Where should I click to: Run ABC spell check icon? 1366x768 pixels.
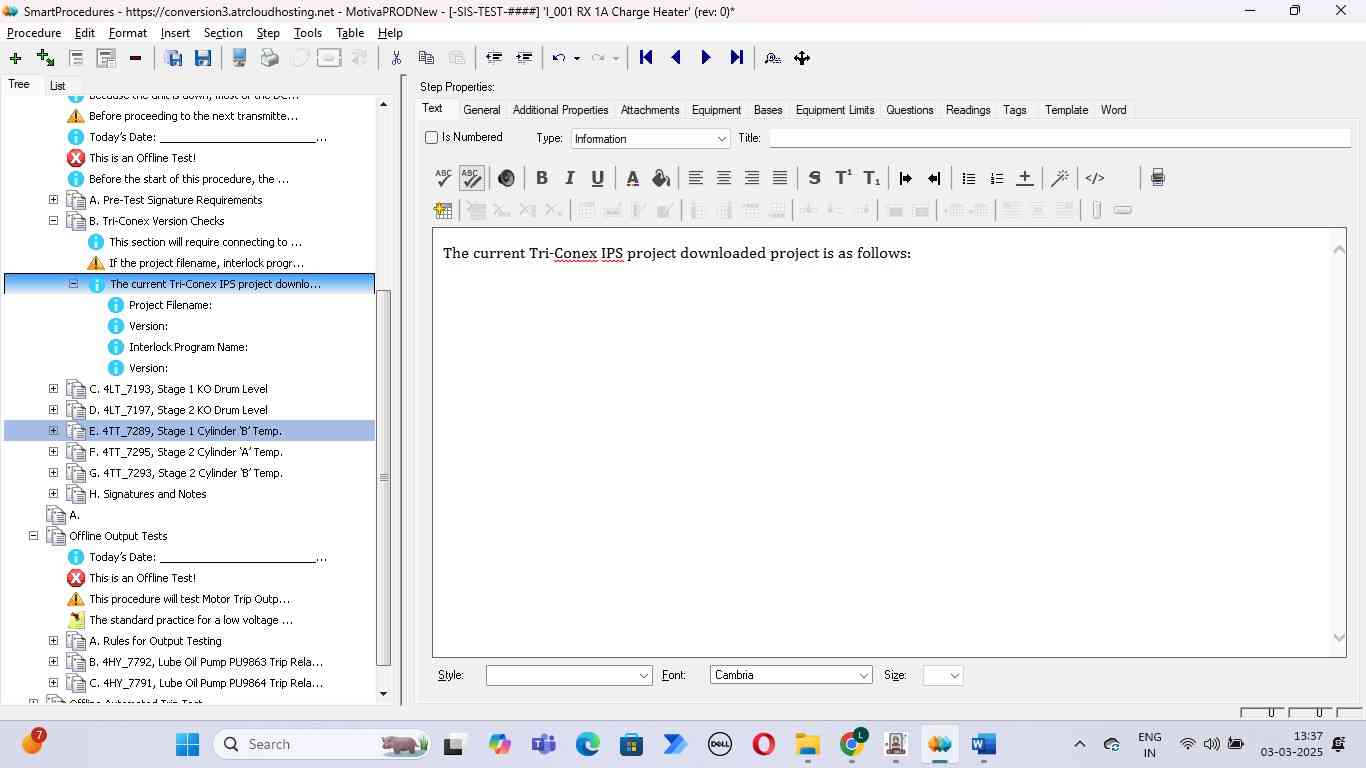[443, 178]
